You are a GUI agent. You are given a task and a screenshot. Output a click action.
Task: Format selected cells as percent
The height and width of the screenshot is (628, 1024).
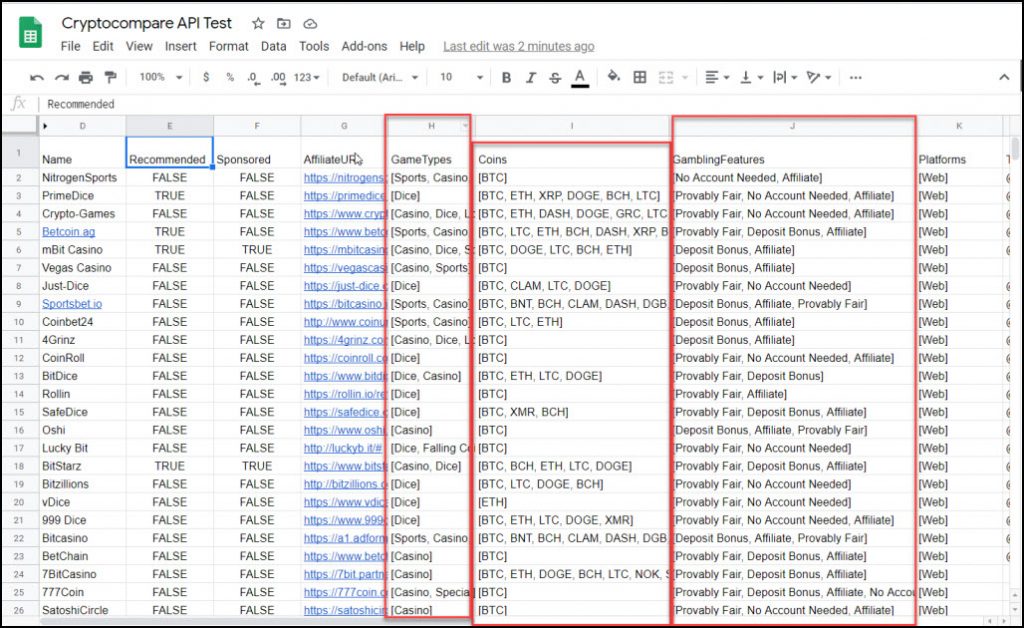[x=230, y=77]
